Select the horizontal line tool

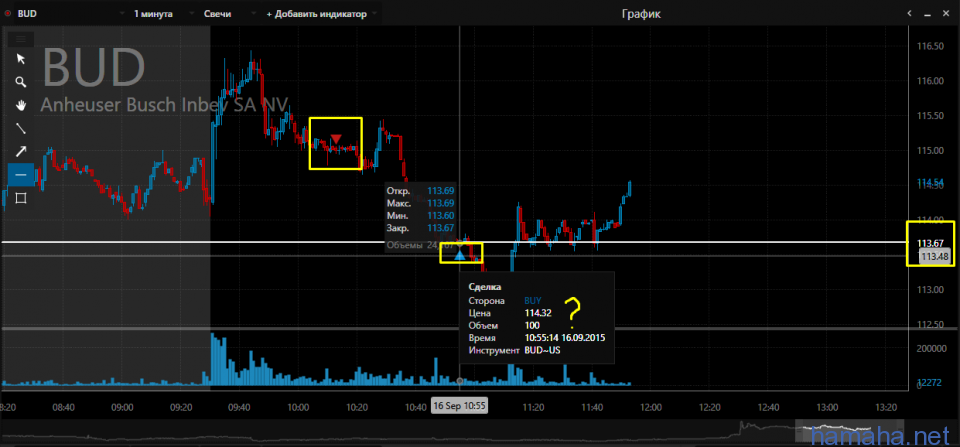pyautogui.click(x=21, y=175)
